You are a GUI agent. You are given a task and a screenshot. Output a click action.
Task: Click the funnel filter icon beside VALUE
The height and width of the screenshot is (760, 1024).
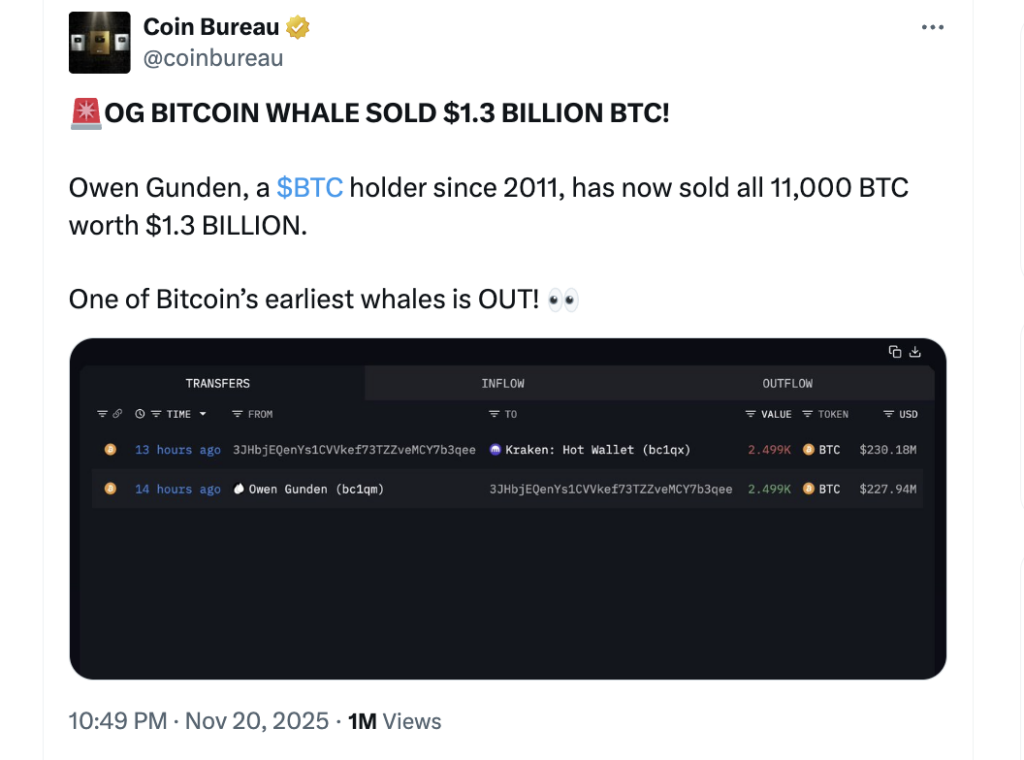[750, 414]
